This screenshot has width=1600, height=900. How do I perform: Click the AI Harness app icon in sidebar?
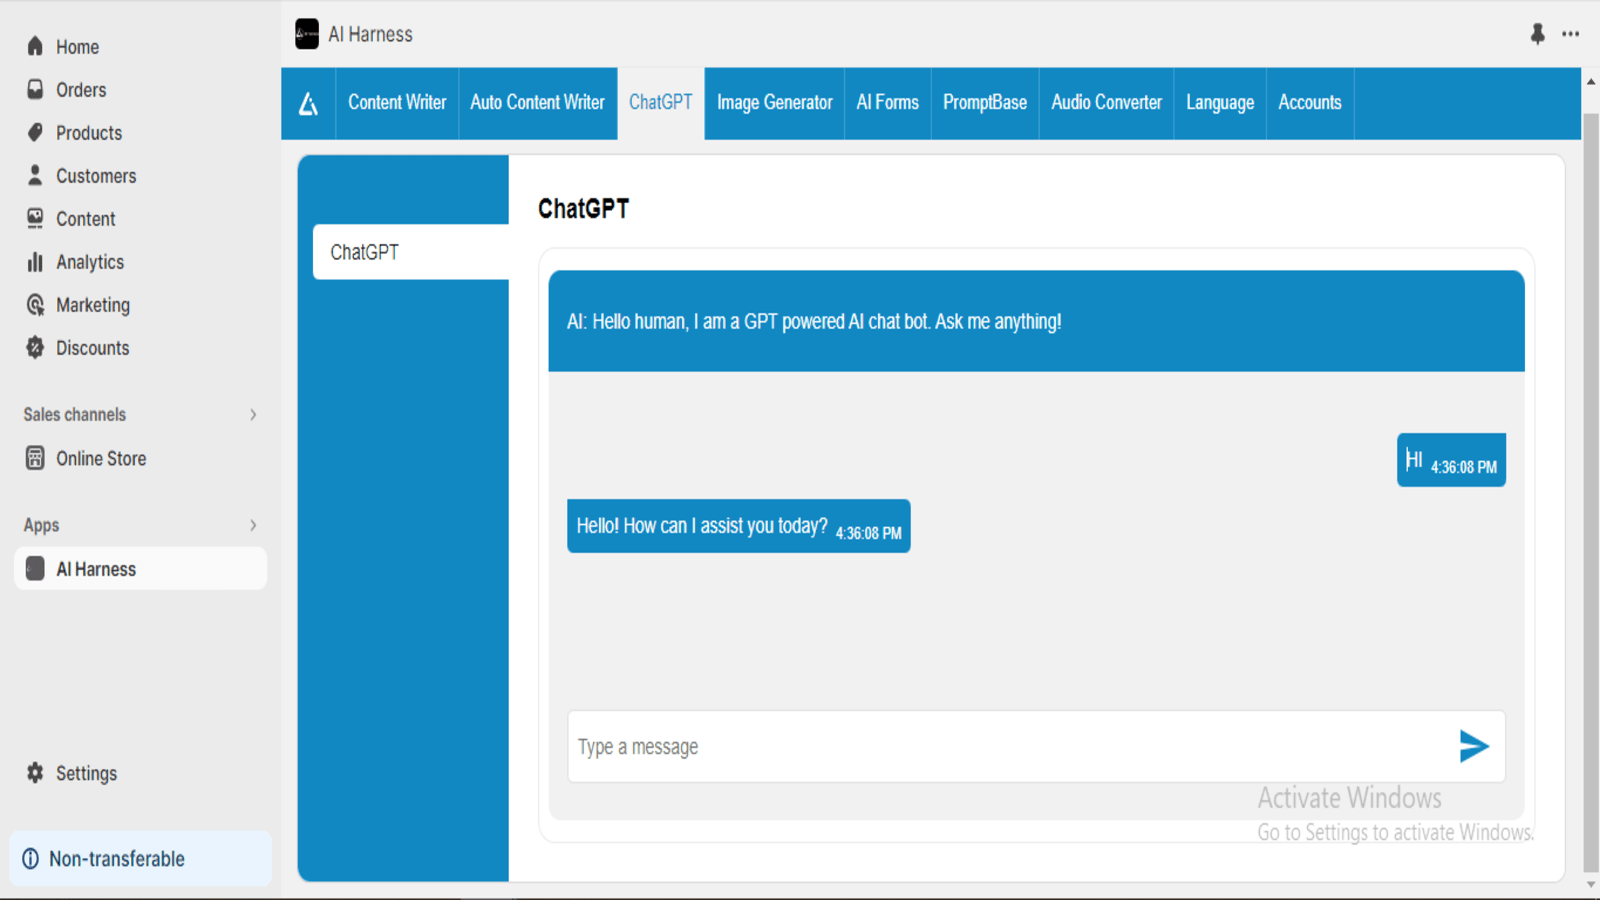point(35,569)
